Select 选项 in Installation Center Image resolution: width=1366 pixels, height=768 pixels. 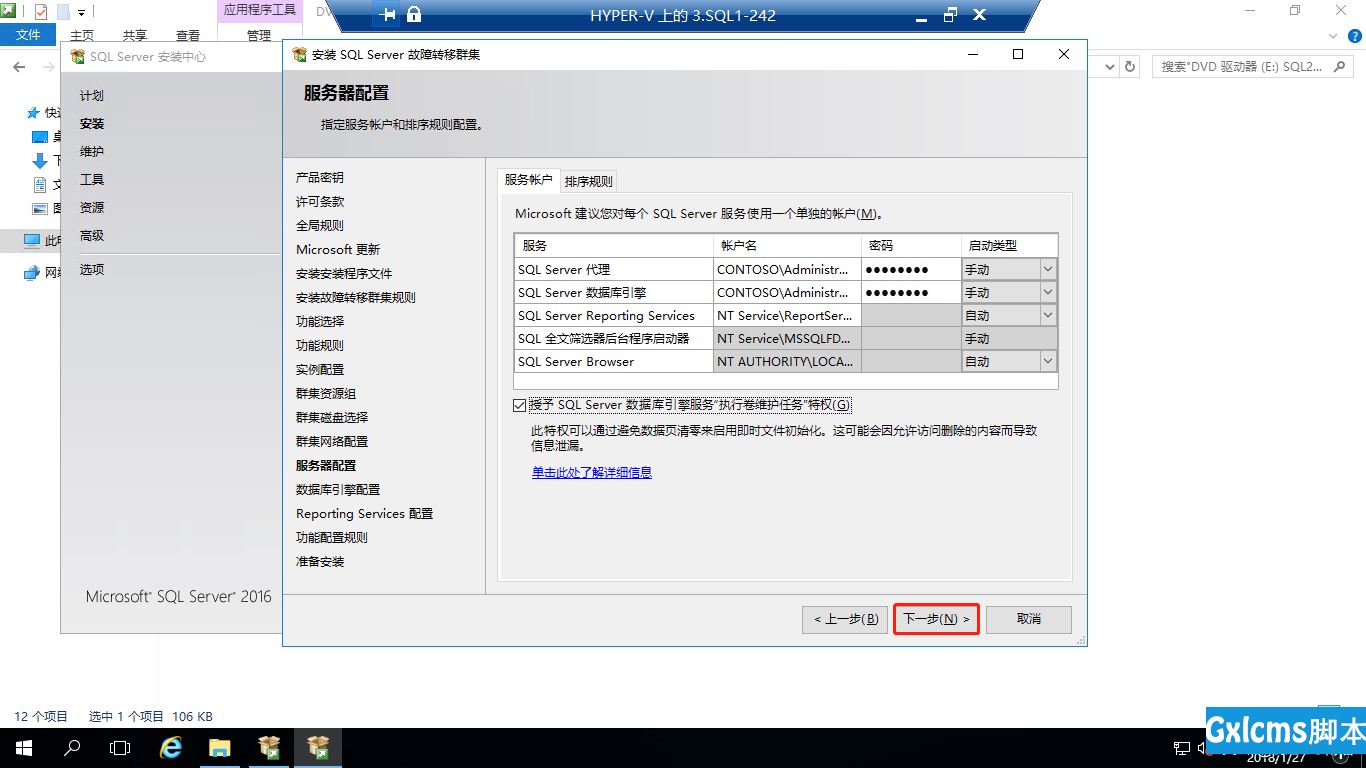click(92, 270)
